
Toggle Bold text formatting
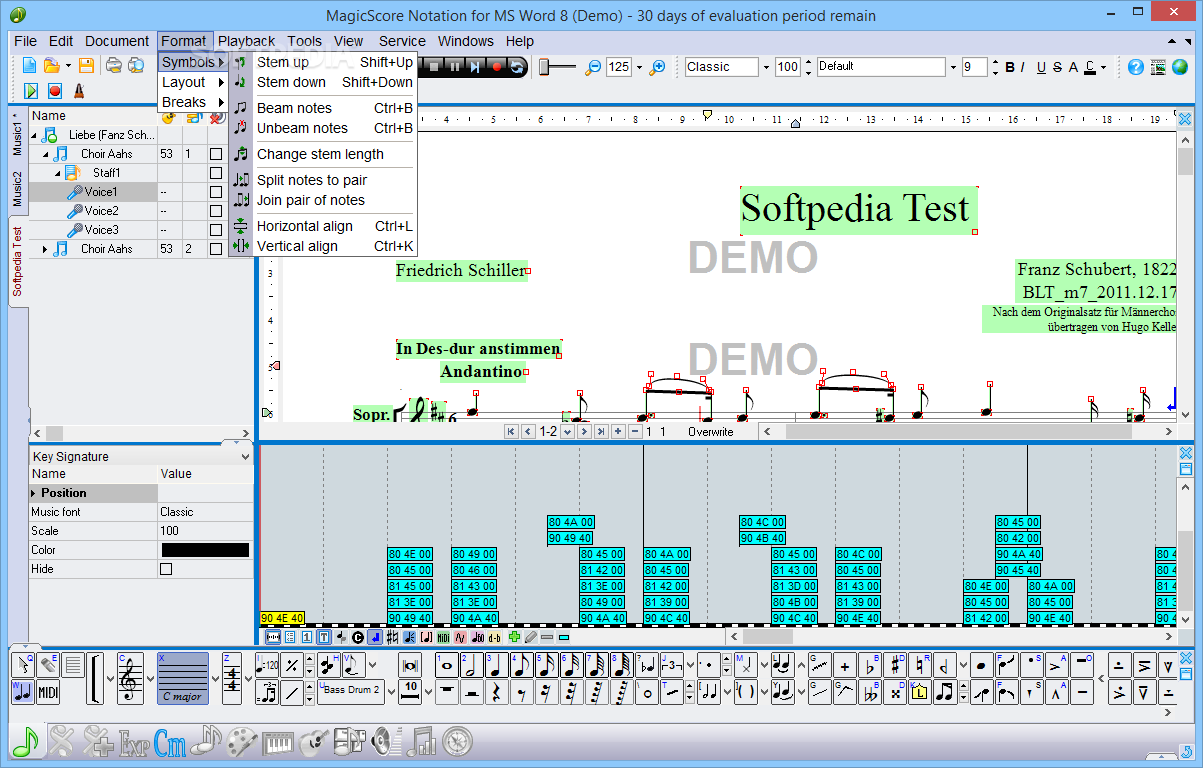tap(1010, 67)
